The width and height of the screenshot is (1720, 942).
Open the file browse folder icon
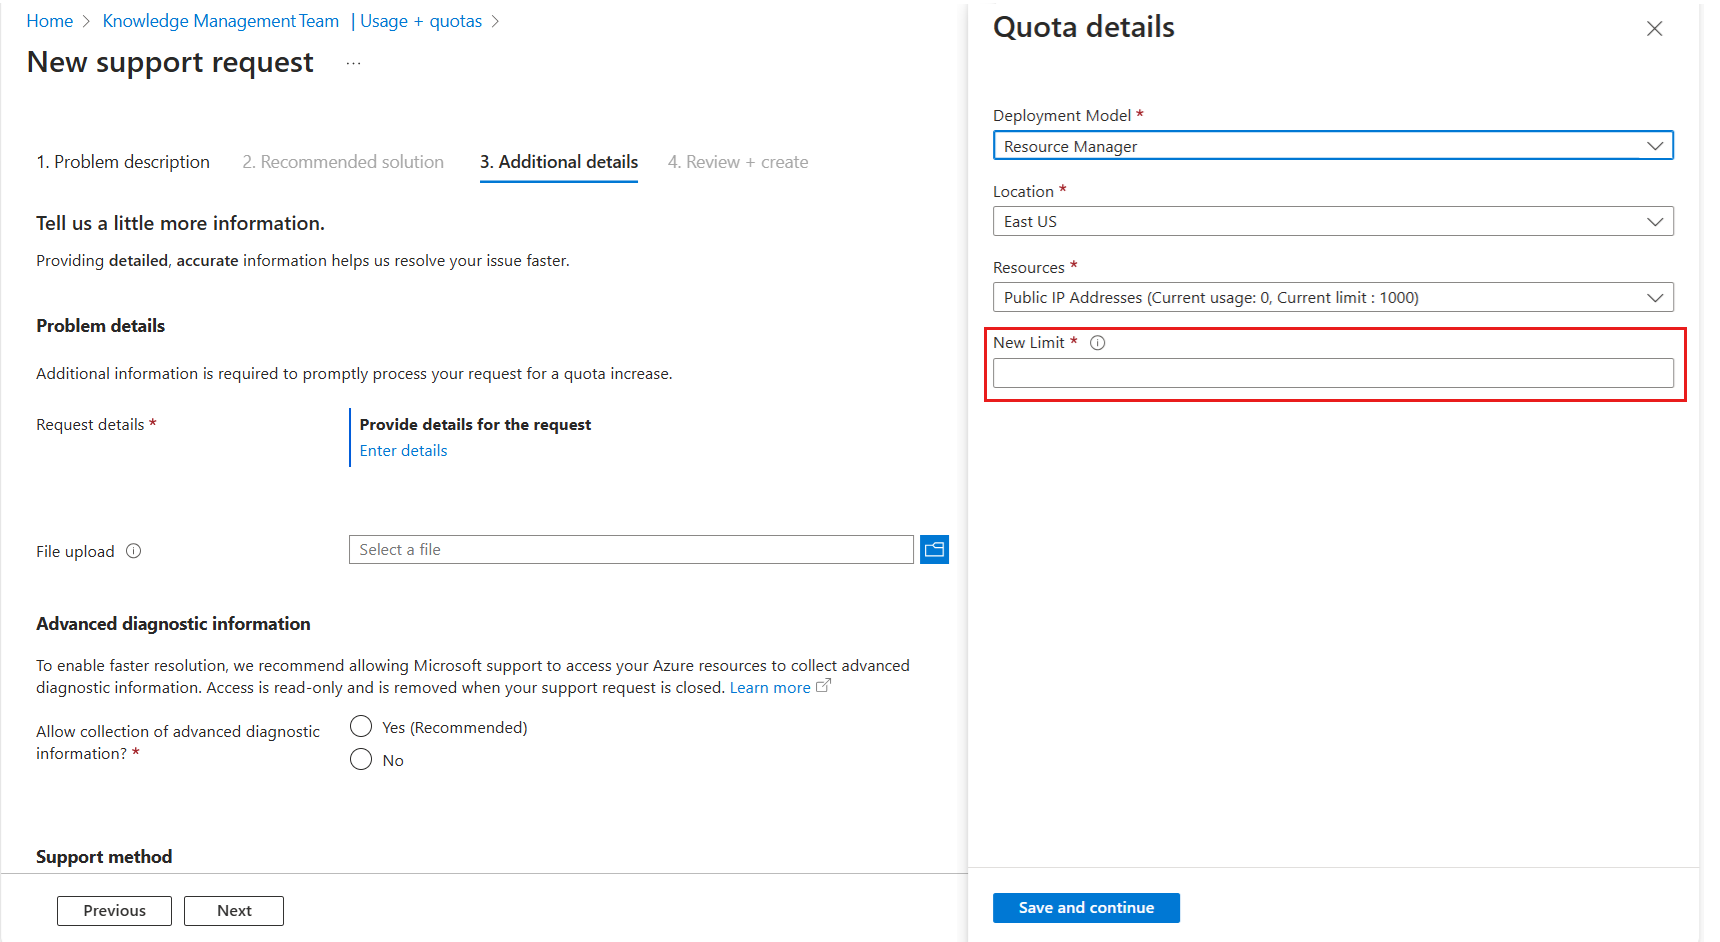click(934, 549)
